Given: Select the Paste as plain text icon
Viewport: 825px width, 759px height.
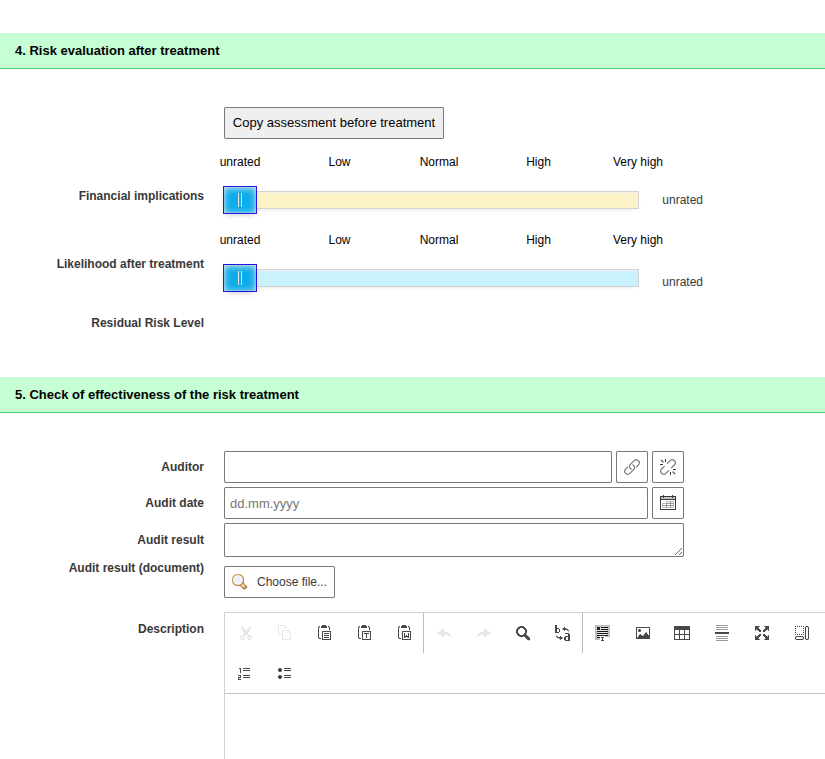Looking at the screenshot, I should (x=364, y=632).
